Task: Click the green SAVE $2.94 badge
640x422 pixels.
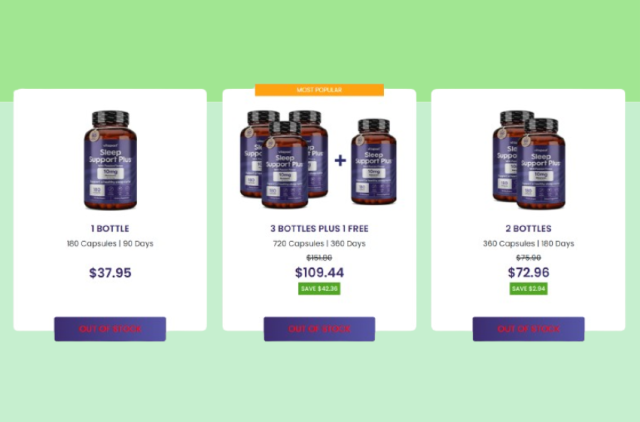Action: click(529, 289)
